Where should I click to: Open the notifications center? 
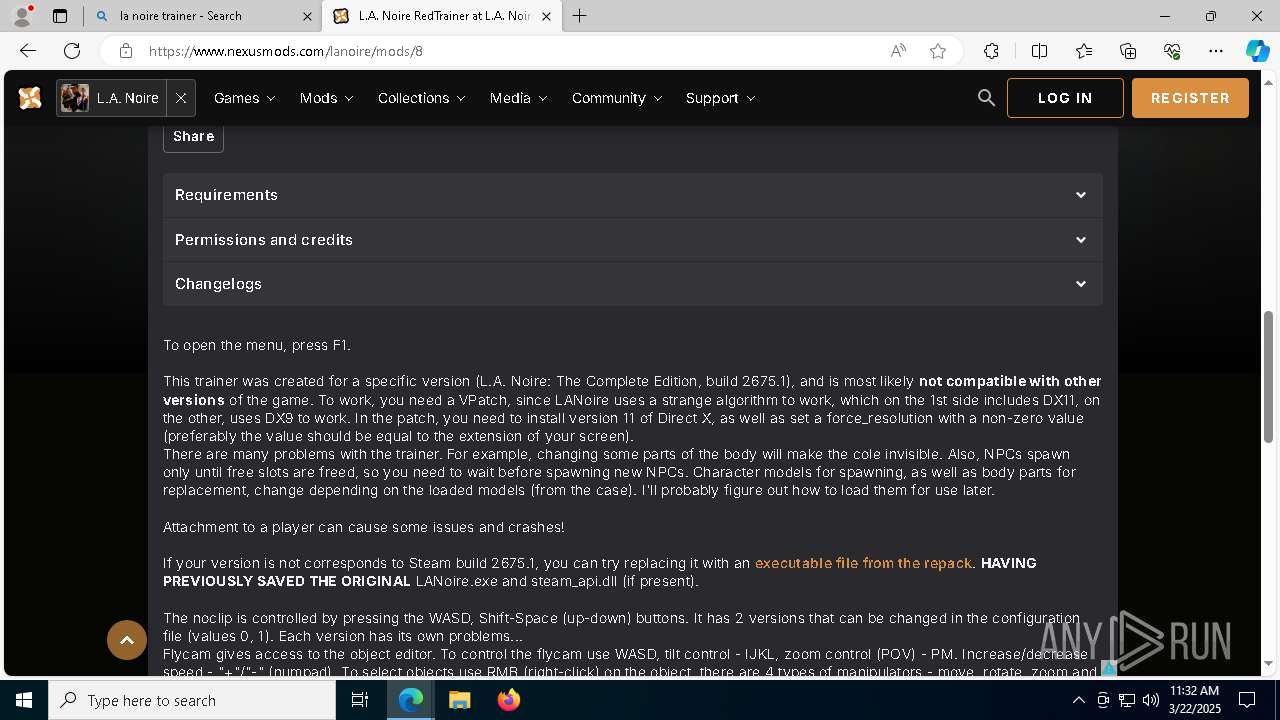(1247, 700)
